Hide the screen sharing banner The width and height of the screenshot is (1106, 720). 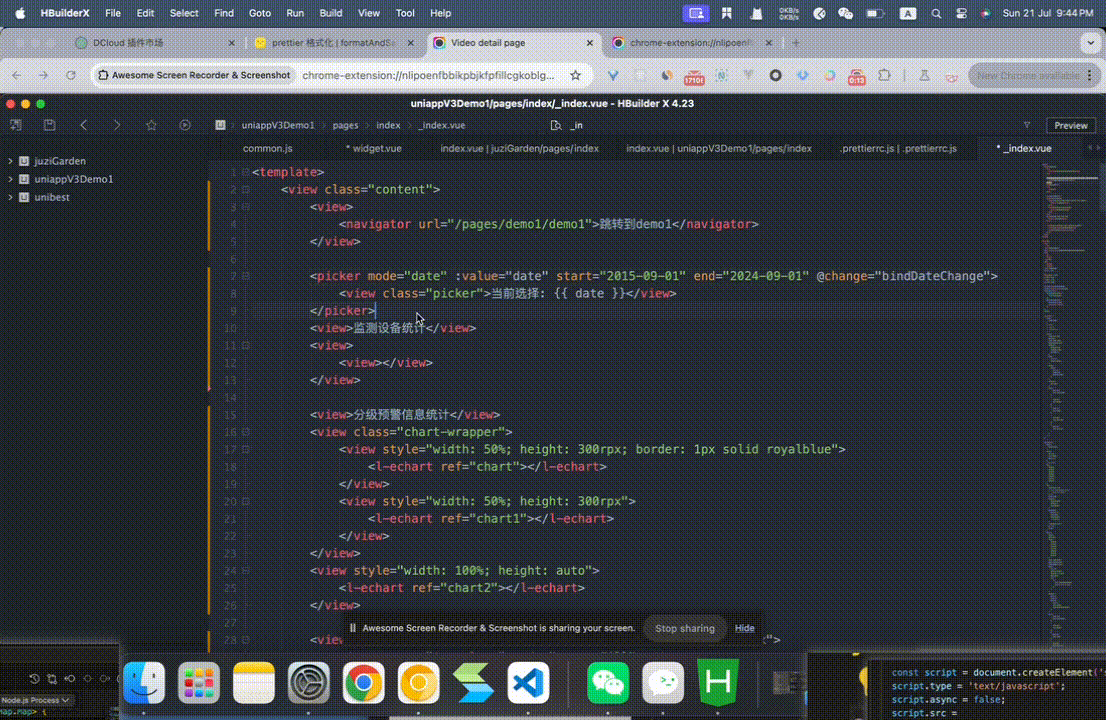pos(744,628)
